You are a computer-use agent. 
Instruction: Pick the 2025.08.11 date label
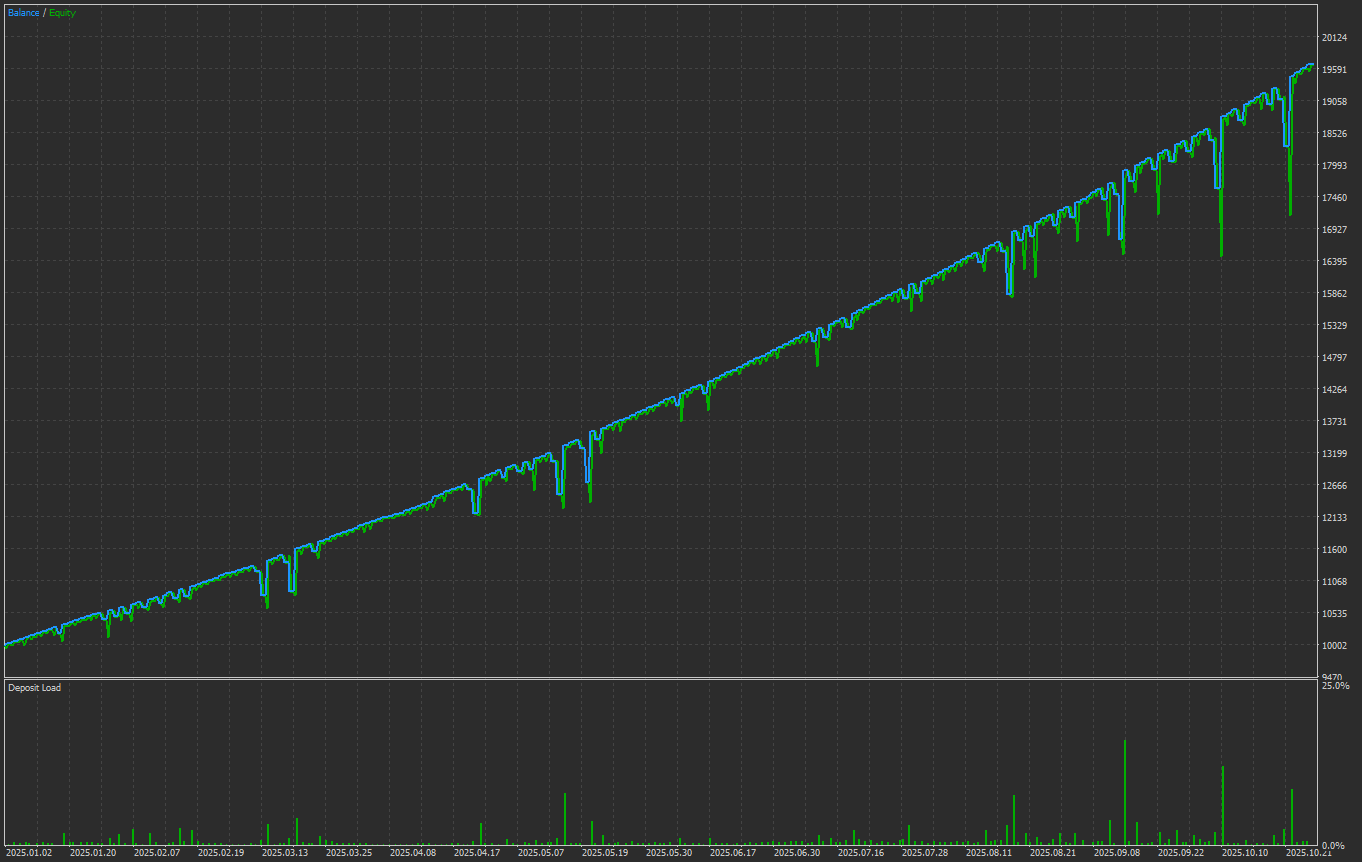[989, 853]
